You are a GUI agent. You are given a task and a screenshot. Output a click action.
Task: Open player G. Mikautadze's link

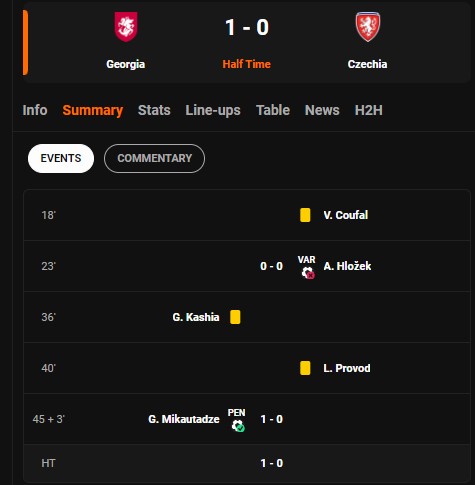(x=184, y=419)
